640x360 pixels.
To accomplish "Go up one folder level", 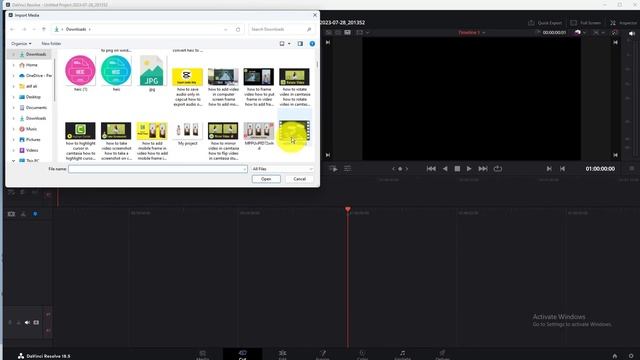I will [x=44, y=29].
